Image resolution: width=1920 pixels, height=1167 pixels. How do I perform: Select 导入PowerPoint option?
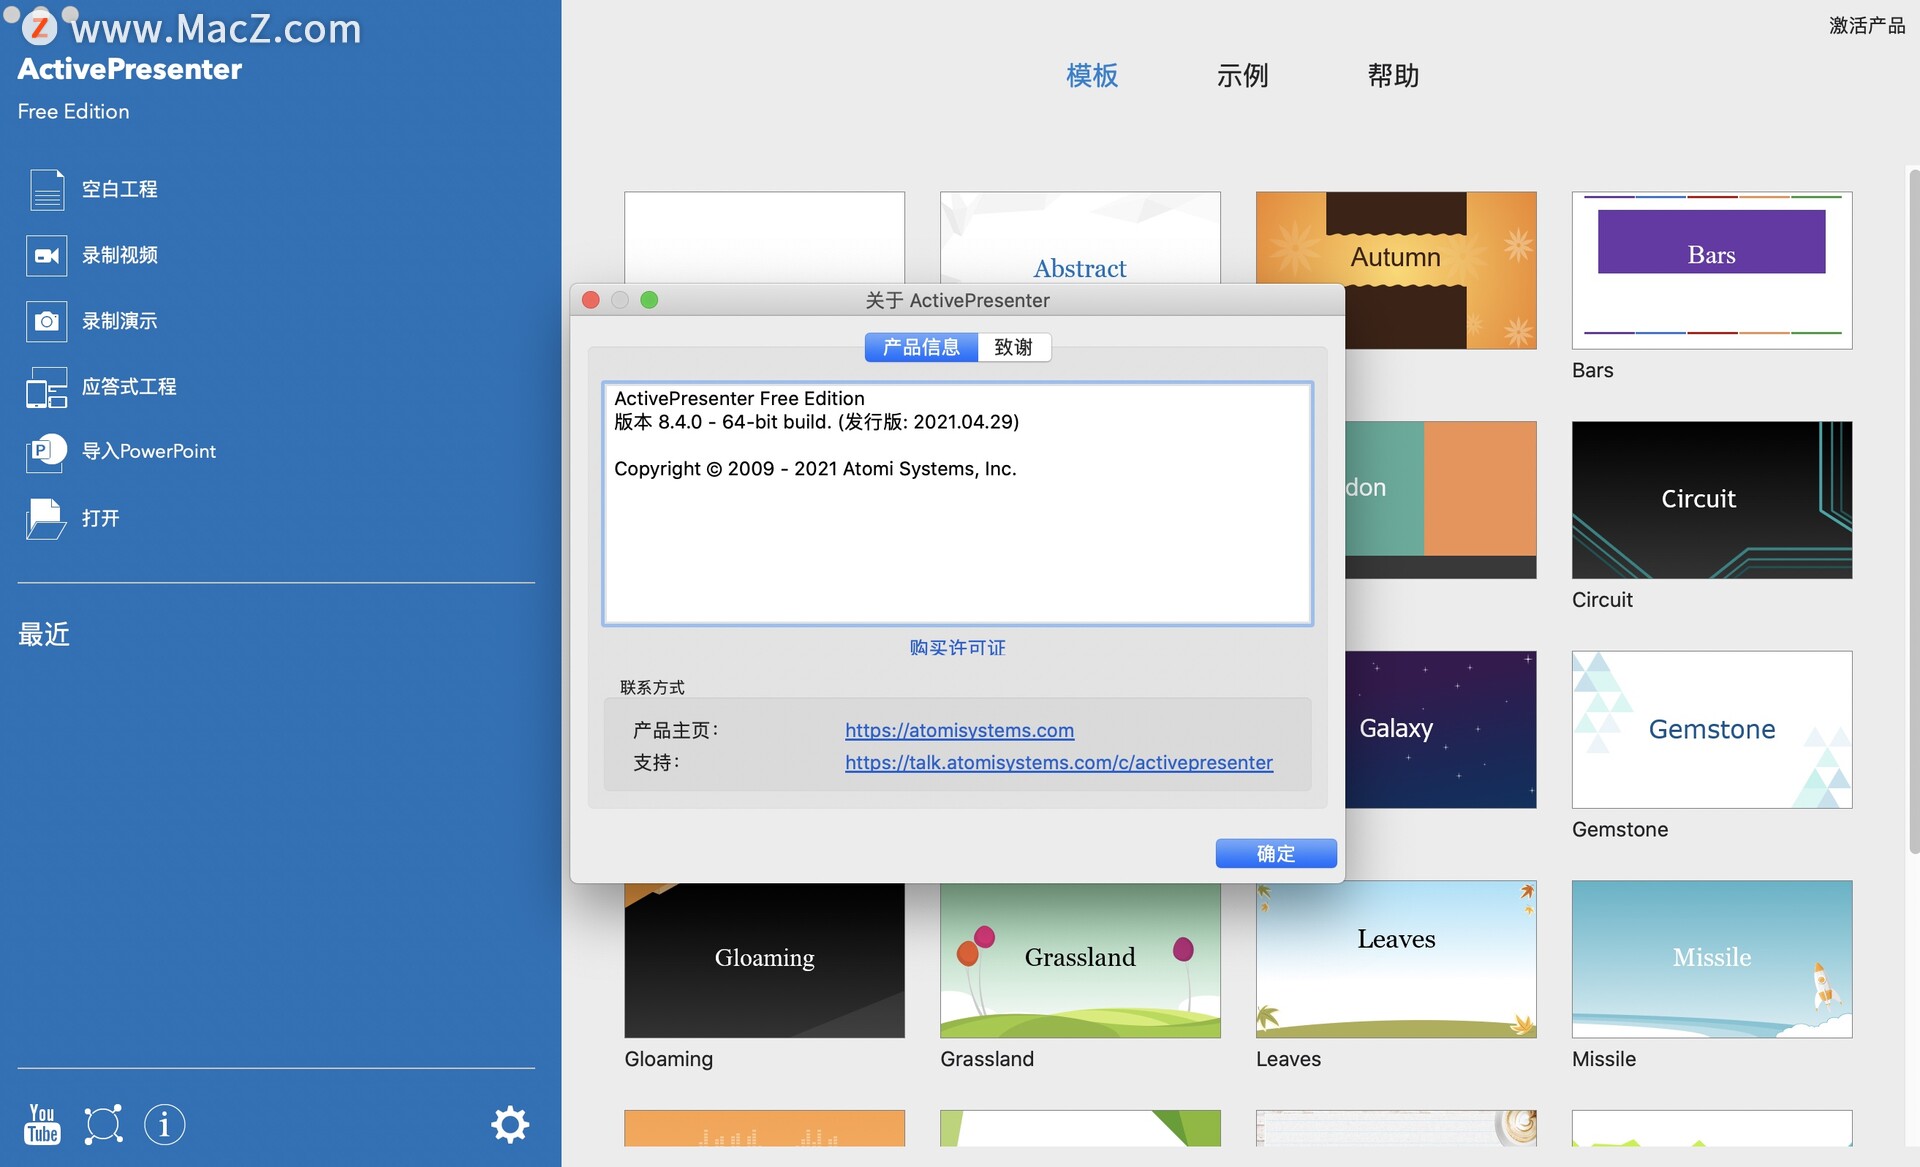point(149,451)
